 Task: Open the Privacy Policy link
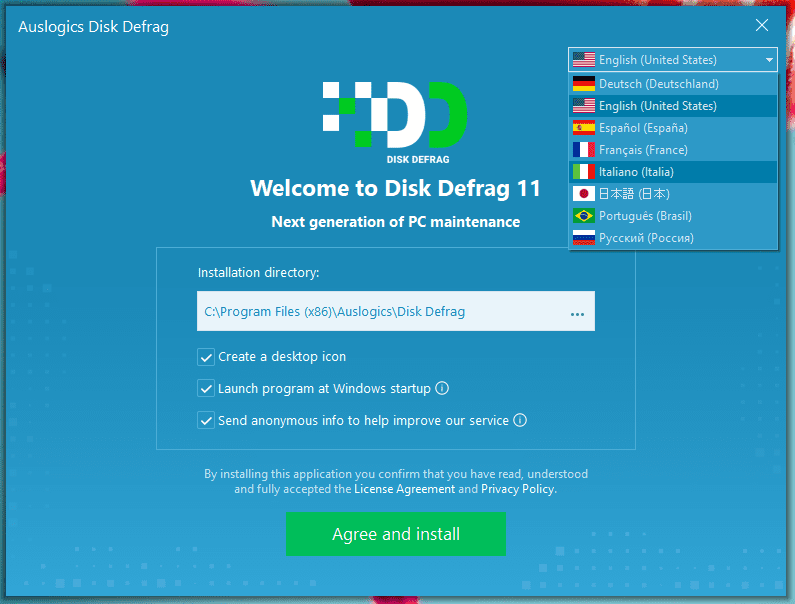point(517,489)
